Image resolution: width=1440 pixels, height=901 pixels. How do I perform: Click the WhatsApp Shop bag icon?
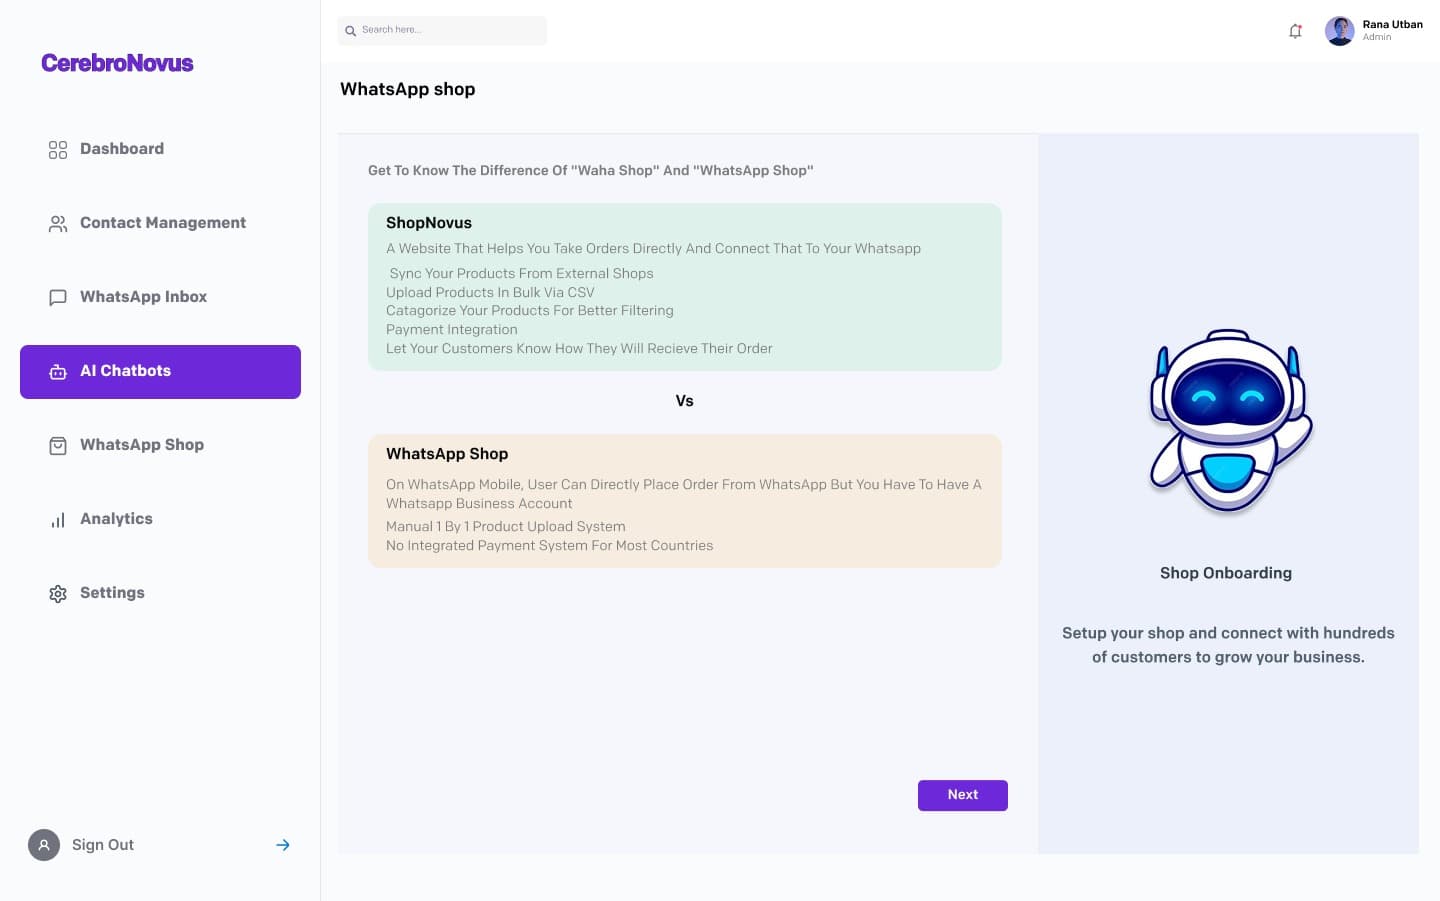coord(58,445)
